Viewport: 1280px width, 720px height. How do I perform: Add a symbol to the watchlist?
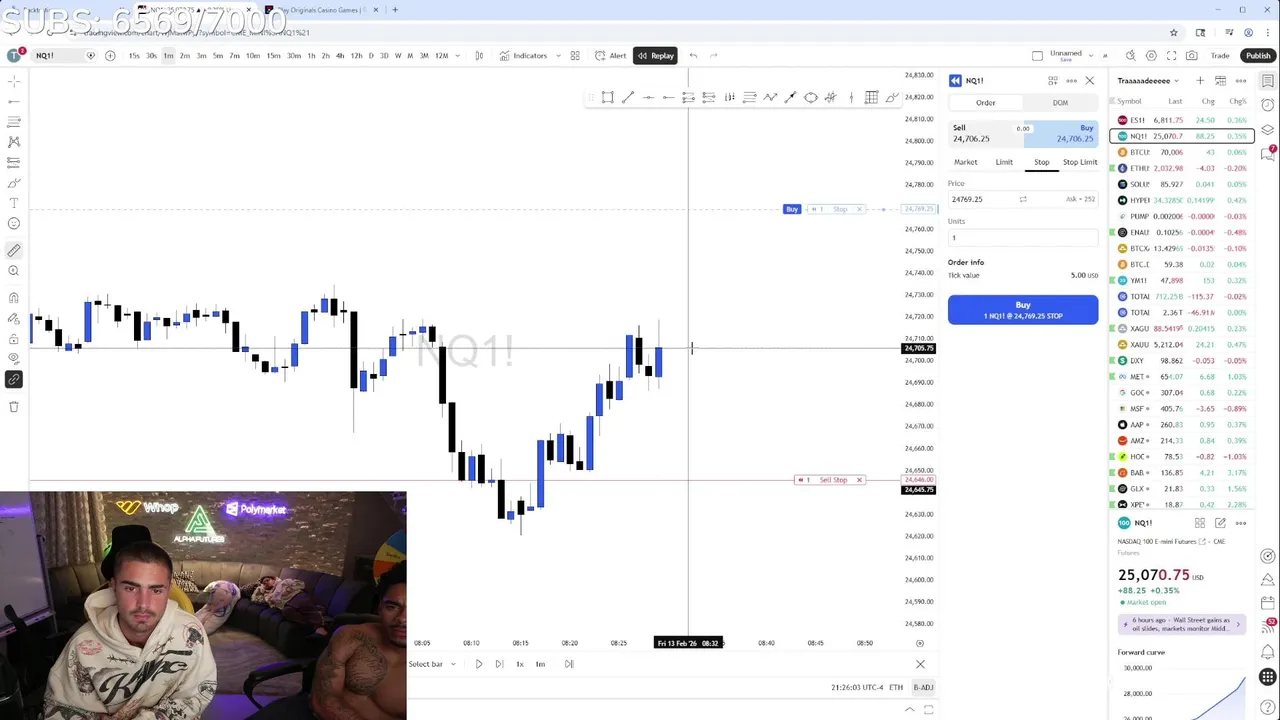point(1200,81)
